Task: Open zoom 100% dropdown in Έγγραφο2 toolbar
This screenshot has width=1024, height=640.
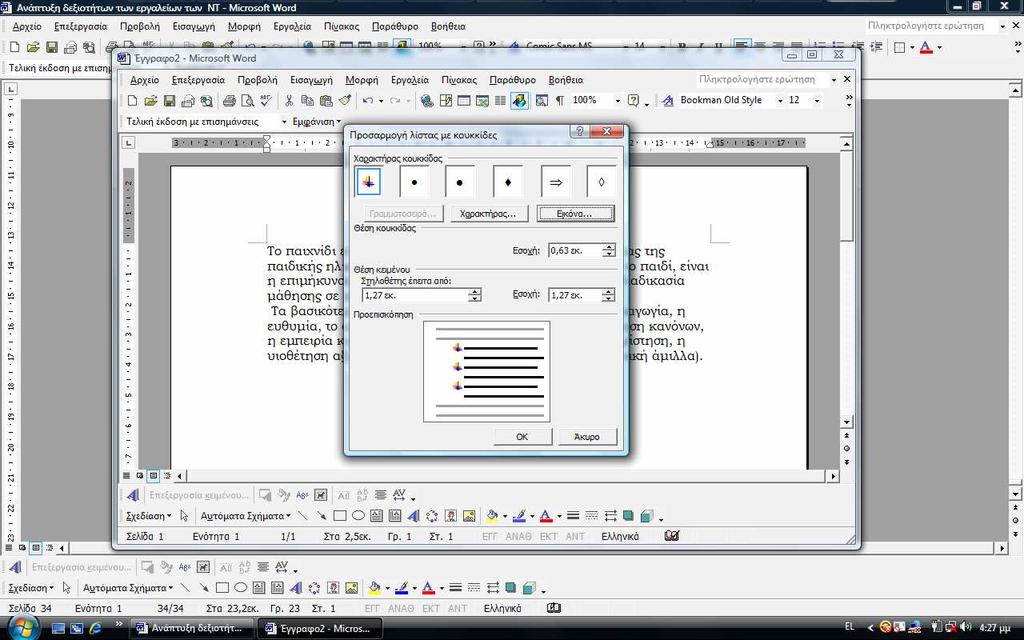Action: (616, 101)
